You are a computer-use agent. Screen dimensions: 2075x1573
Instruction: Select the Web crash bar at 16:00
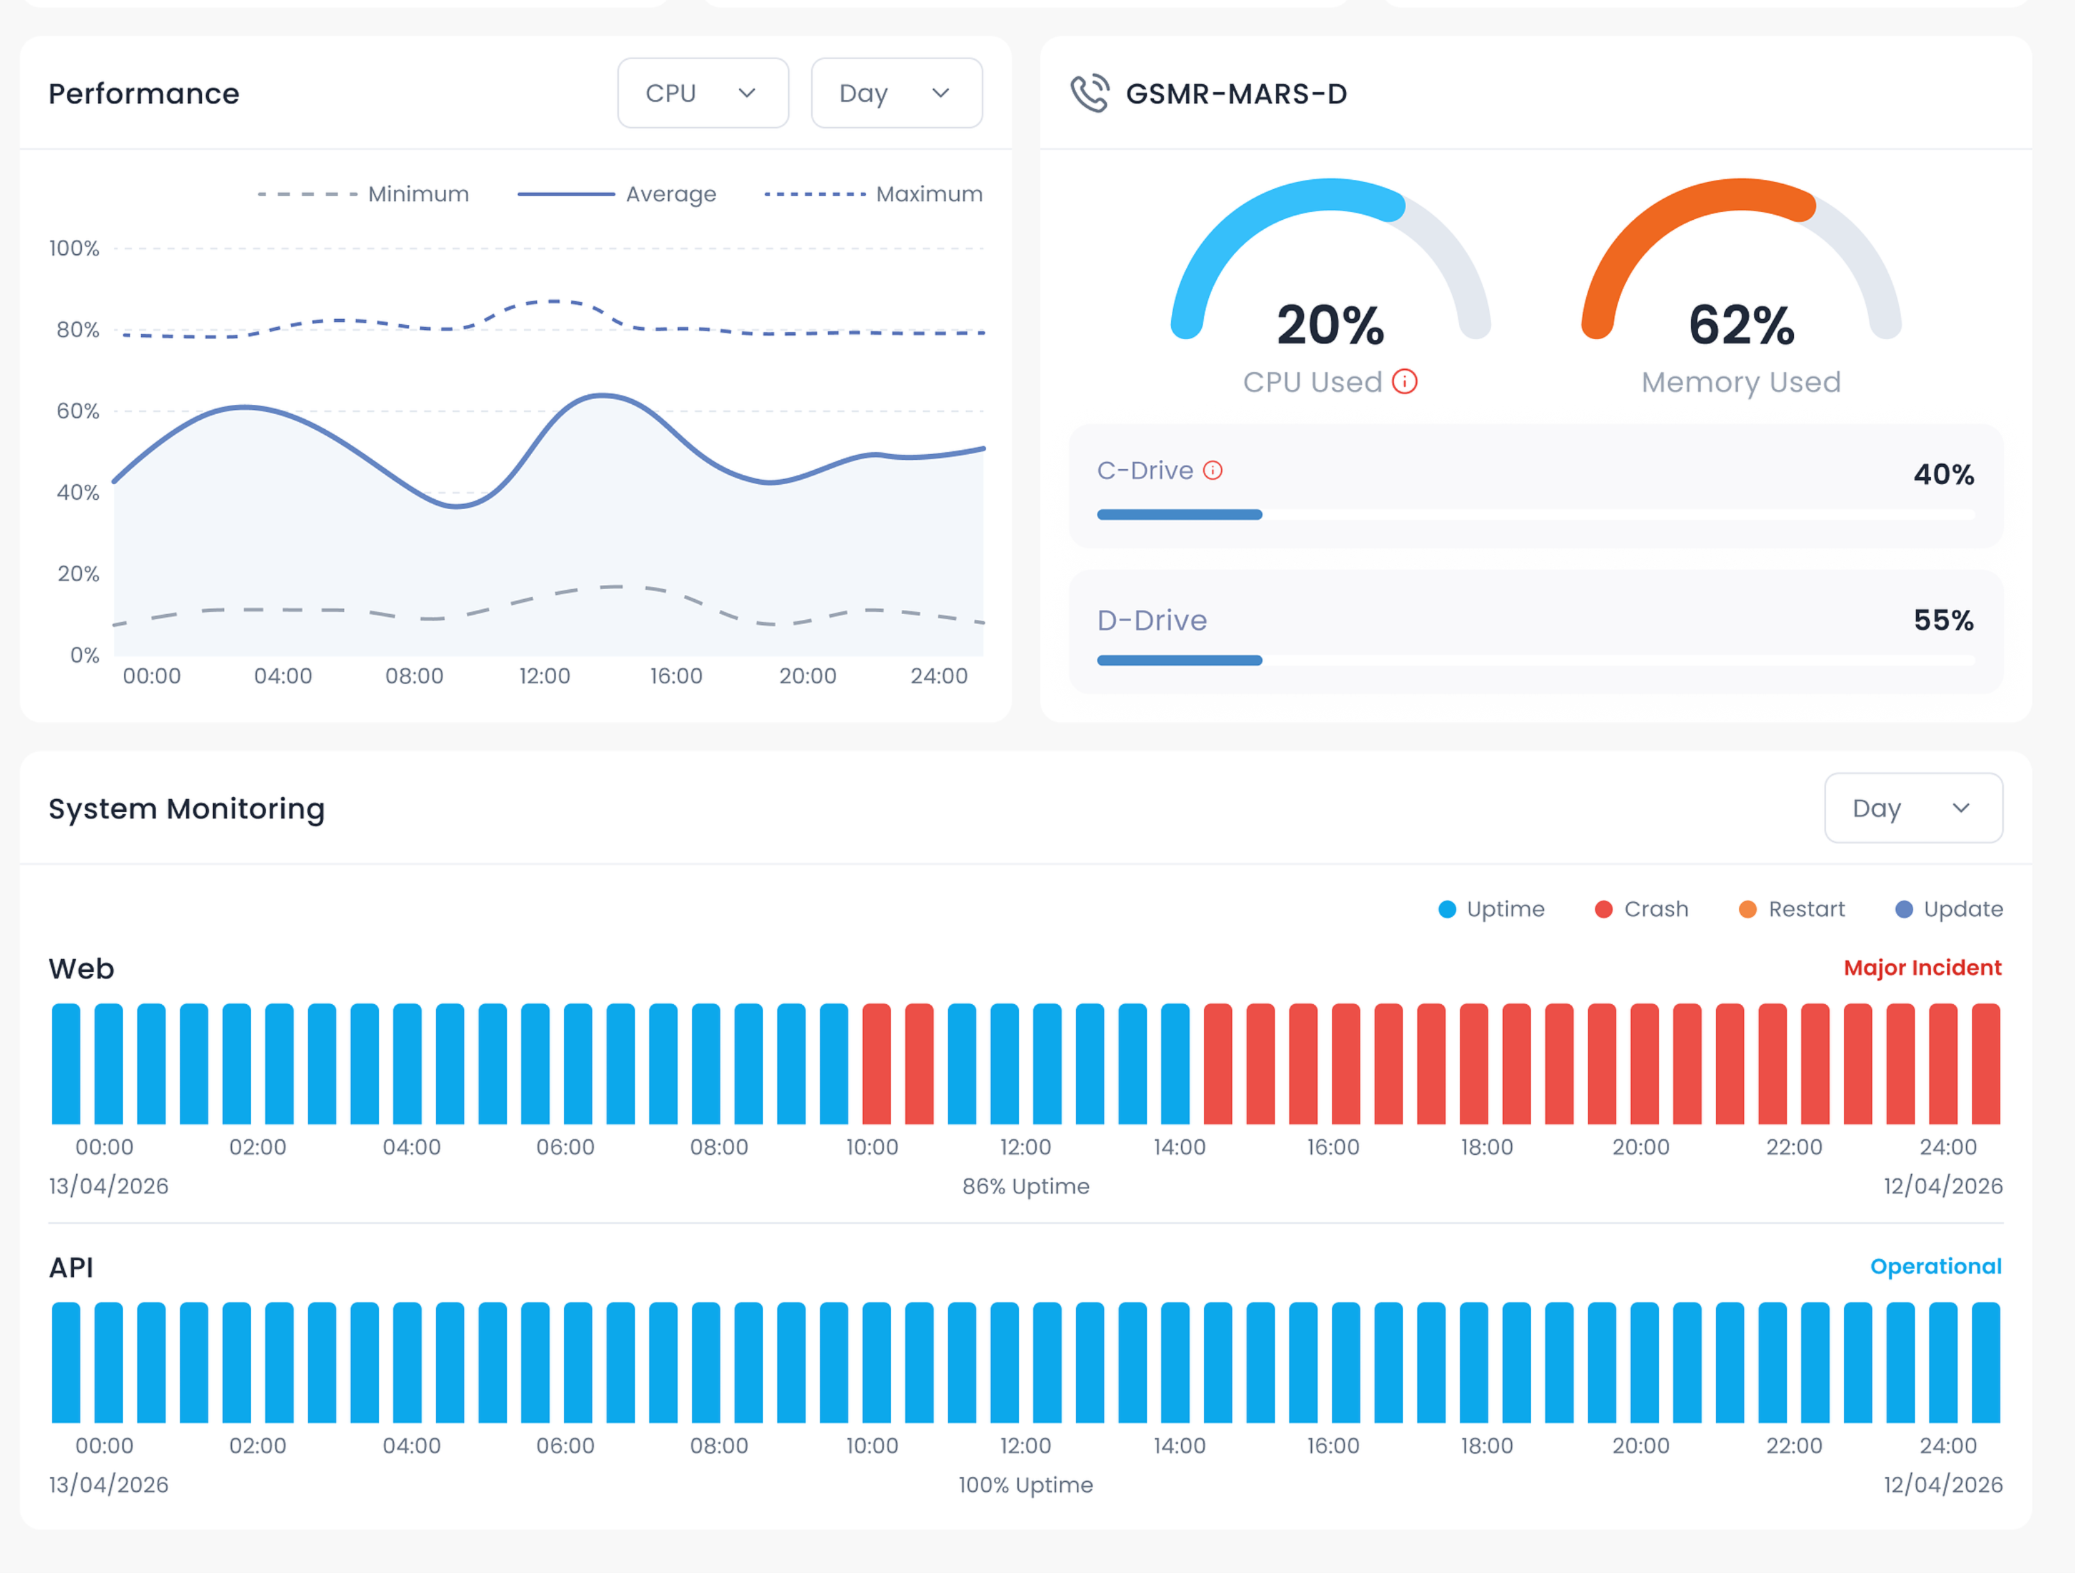click(1346, 1064)
